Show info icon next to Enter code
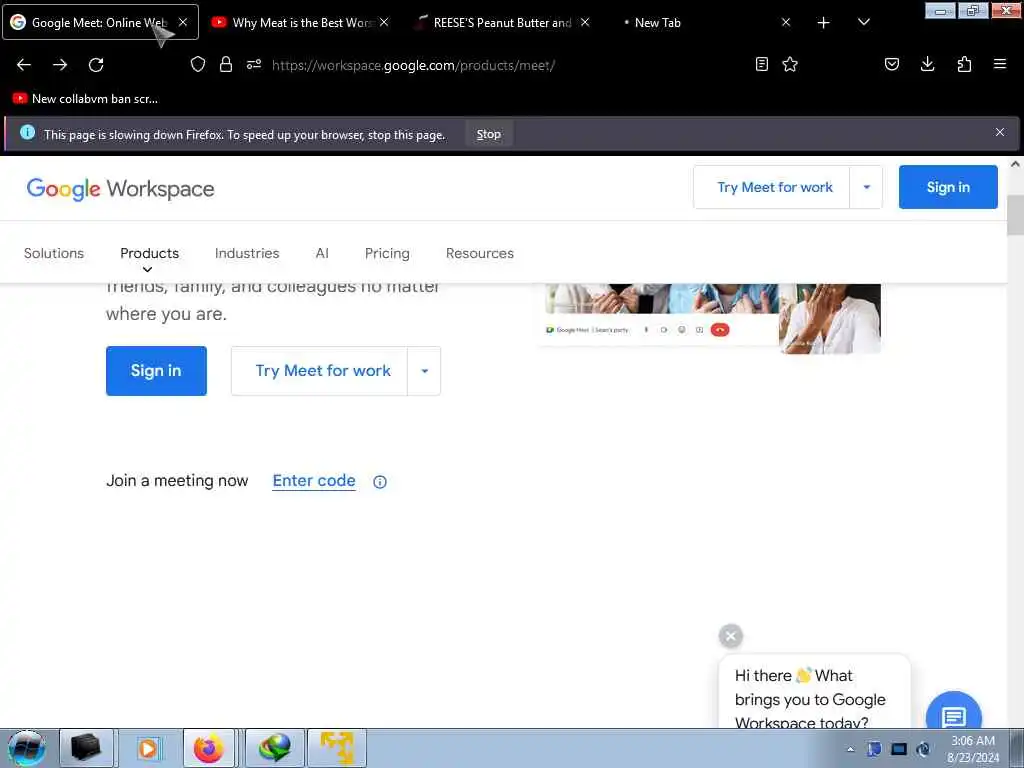This screenshot has height=768, width=1024. 379,482
